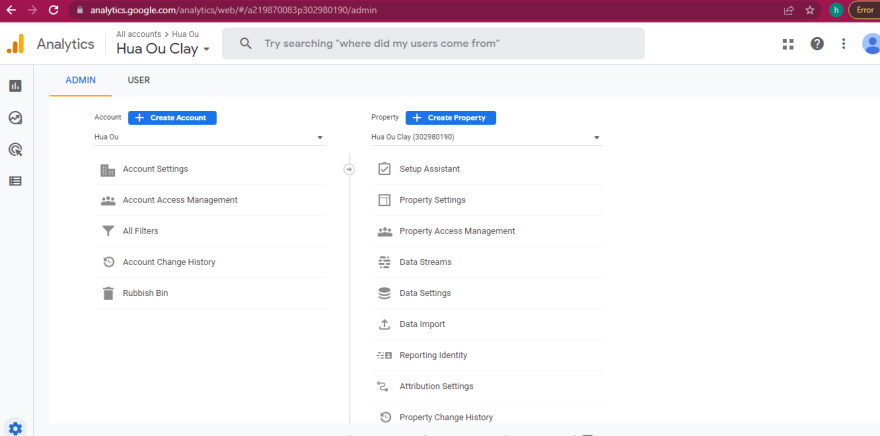Click the Account Change History clock icon

(x=108, y=262)
